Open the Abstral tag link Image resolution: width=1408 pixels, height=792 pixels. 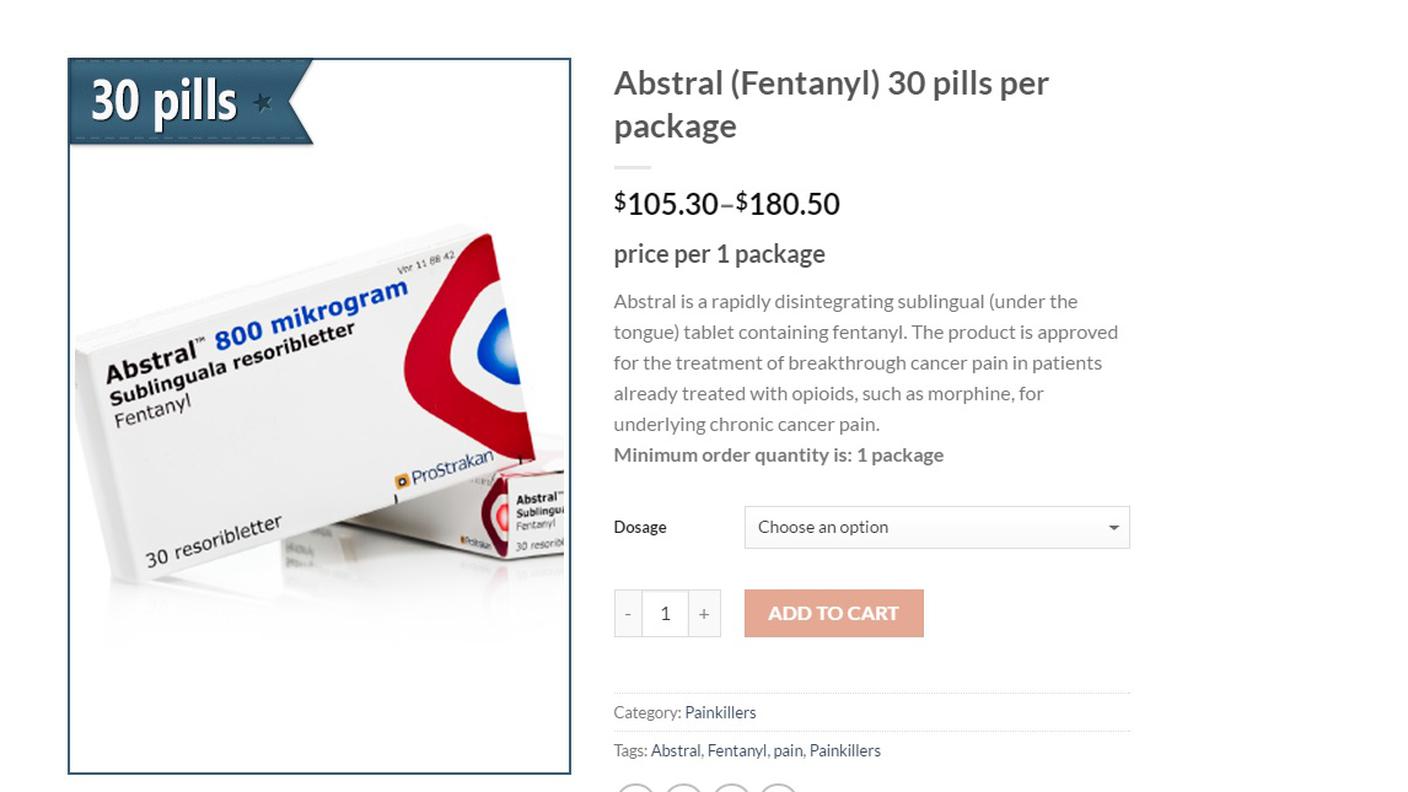click(676, 750)
